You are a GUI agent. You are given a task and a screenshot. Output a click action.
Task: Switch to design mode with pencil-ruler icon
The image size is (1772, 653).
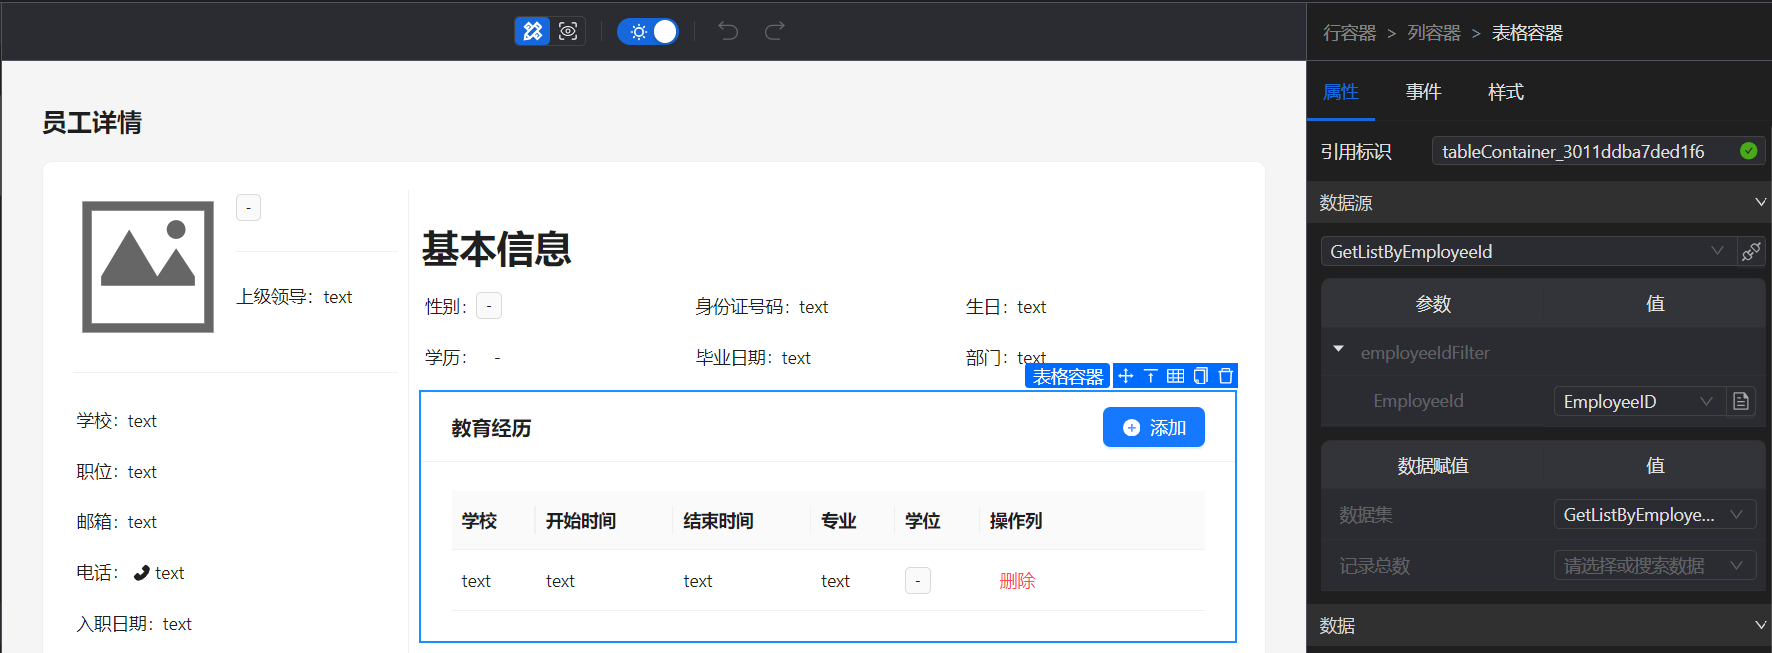[532, 31]
